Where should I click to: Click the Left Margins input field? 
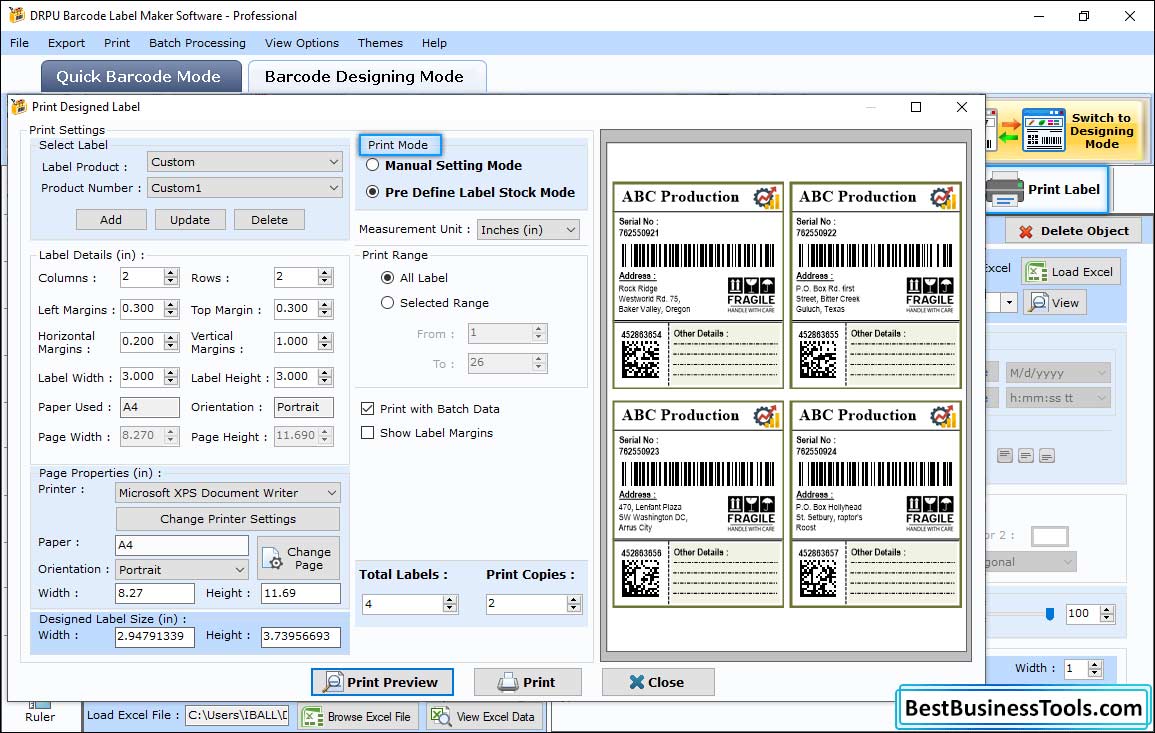(x=142, y=309)
